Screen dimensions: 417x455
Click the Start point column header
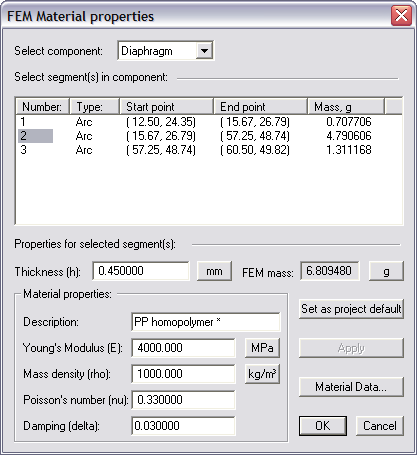[x=166, y=107]
